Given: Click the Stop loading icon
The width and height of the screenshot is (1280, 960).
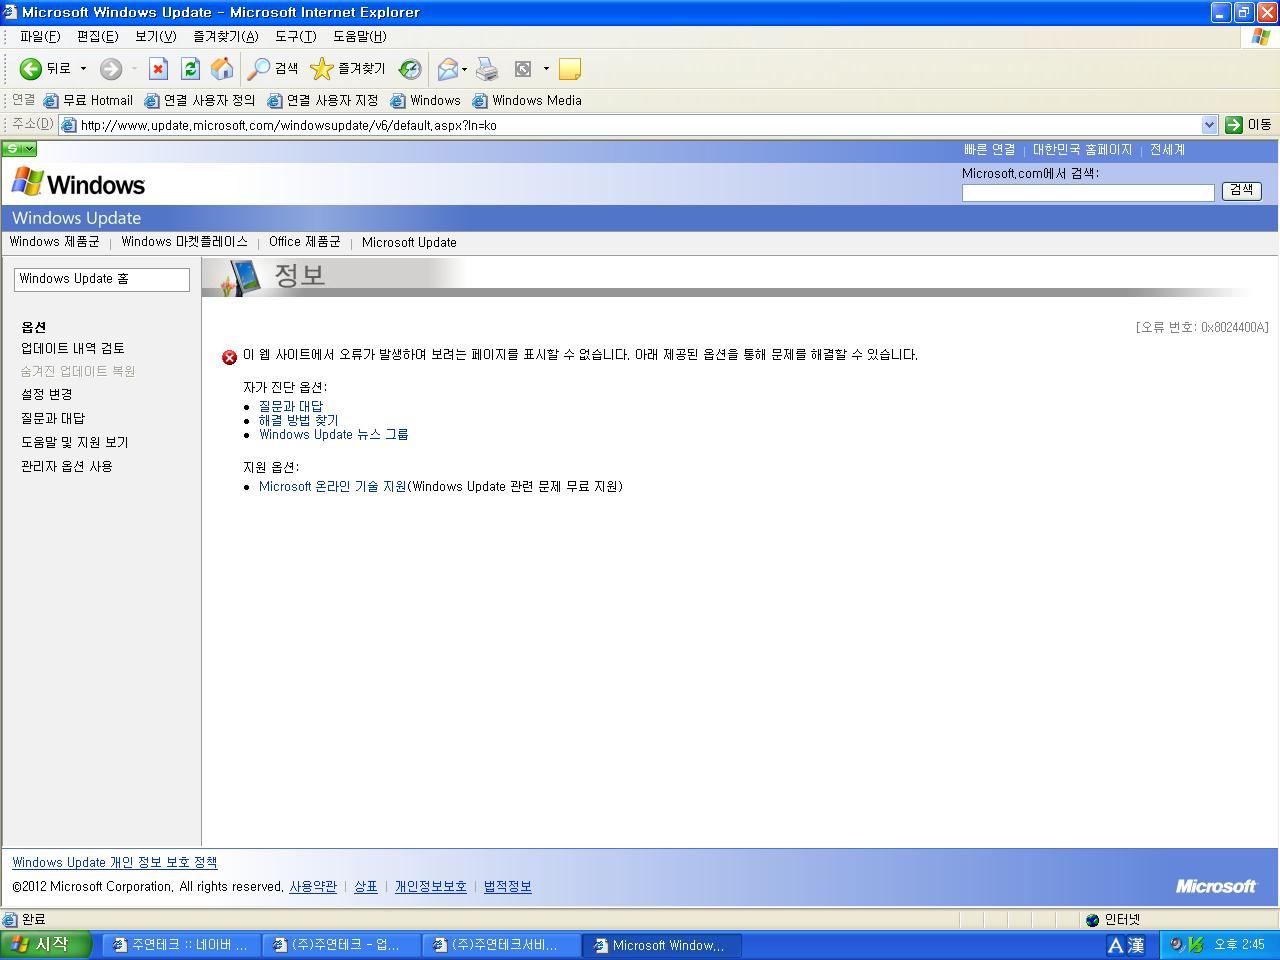Looking at the screenshot, I should coord(158,69).
